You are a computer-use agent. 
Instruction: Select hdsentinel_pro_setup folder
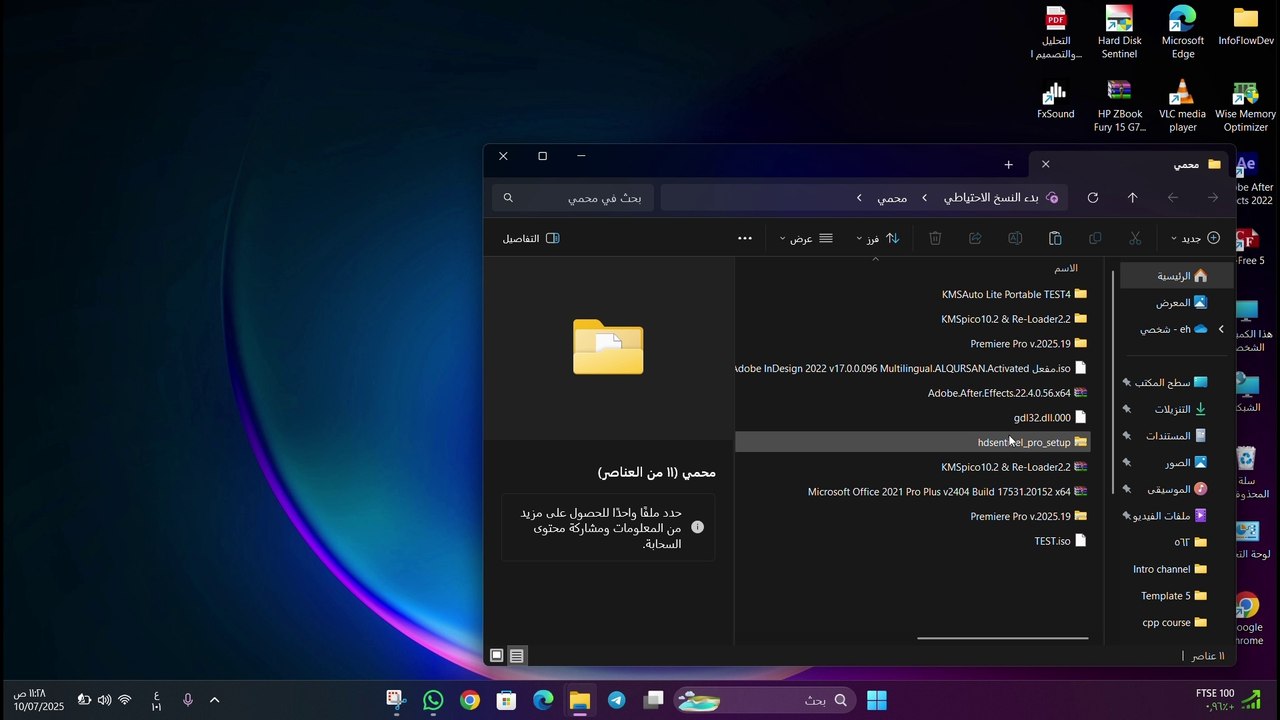[912, 442]
